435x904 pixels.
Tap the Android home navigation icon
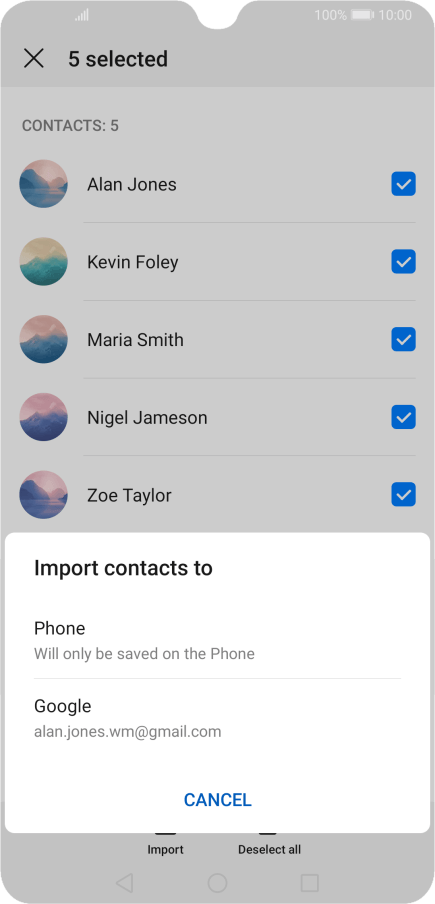coord(217,883)
